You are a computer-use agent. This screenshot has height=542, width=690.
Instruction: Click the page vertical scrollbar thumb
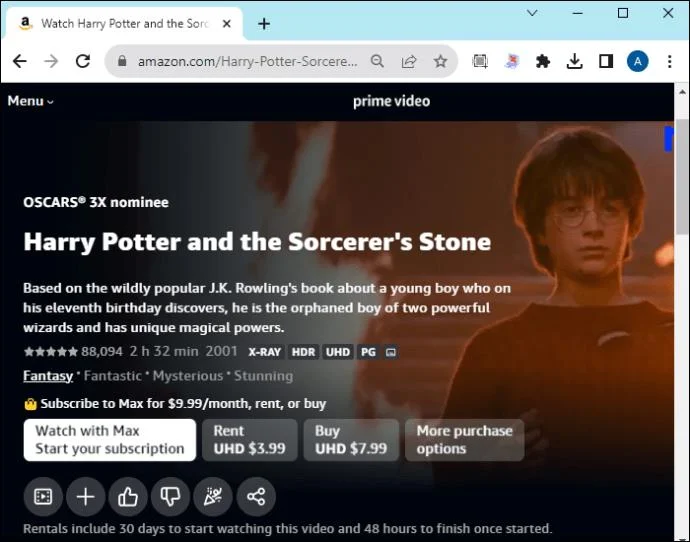(x=682, y=176)
